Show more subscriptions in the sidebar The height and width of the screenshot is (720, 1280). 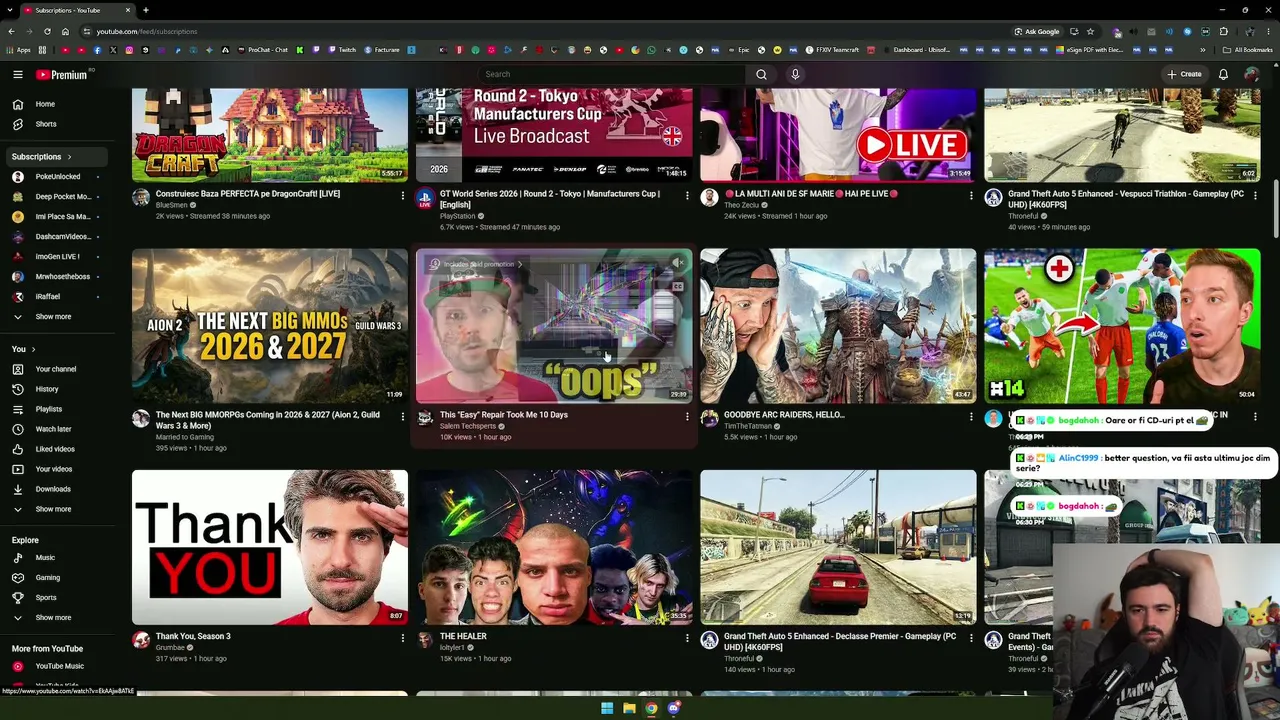54,317
